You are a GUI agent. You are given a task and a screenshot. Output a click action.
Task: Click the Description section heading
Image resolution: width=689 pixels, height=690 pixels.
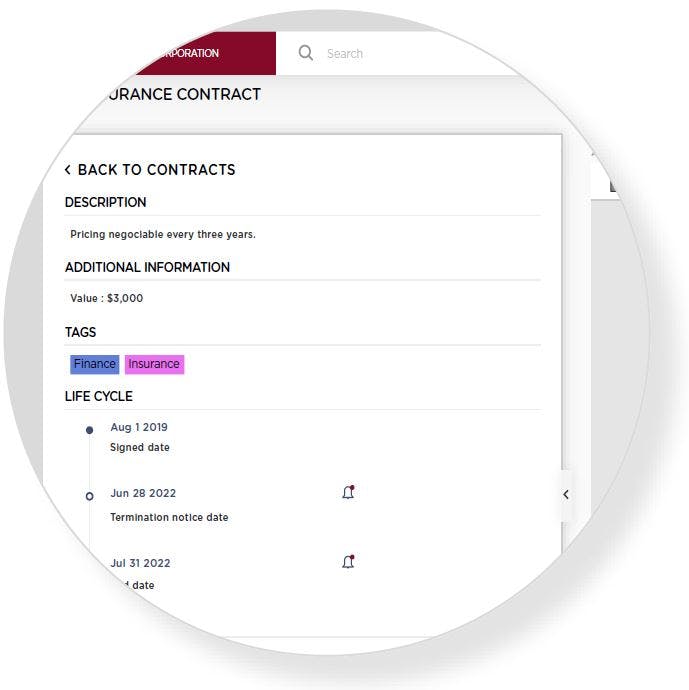pyautogui.click(x=105, y=202)
